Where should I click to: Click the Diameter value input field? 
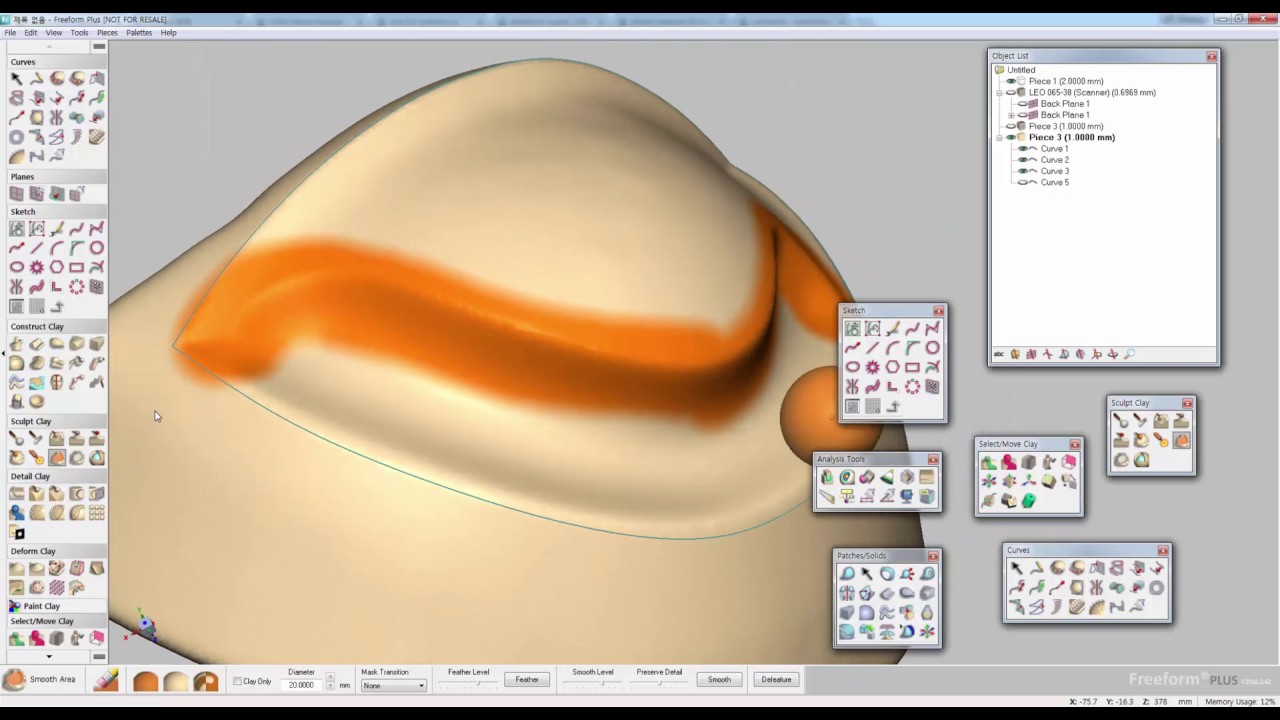(301, 685)
